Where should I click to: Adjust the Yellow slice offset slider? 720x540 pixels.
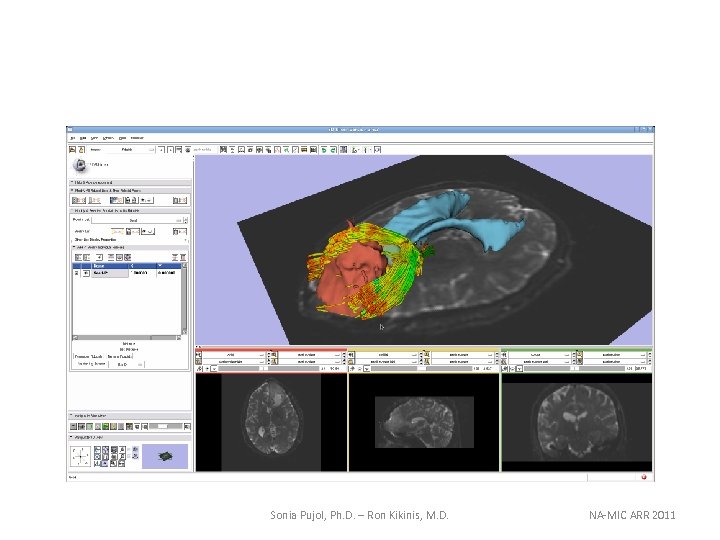point(422,368)
